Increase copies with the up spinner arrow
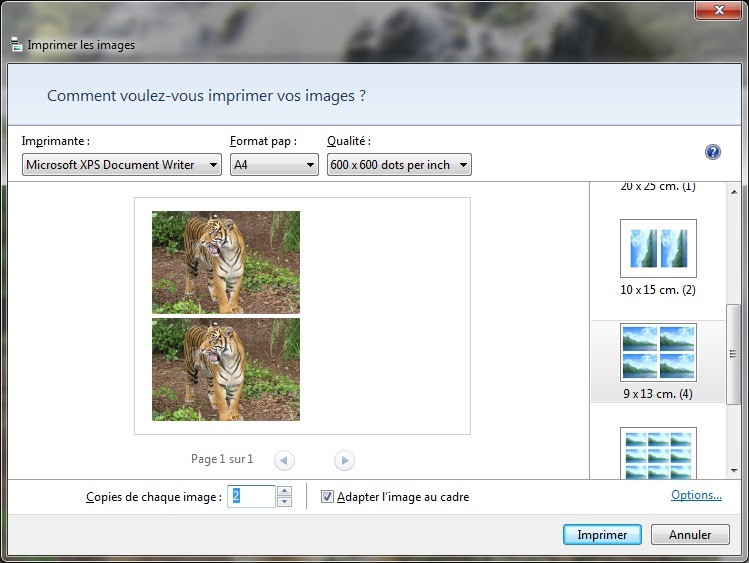749x563 pixels. point(285,491)
